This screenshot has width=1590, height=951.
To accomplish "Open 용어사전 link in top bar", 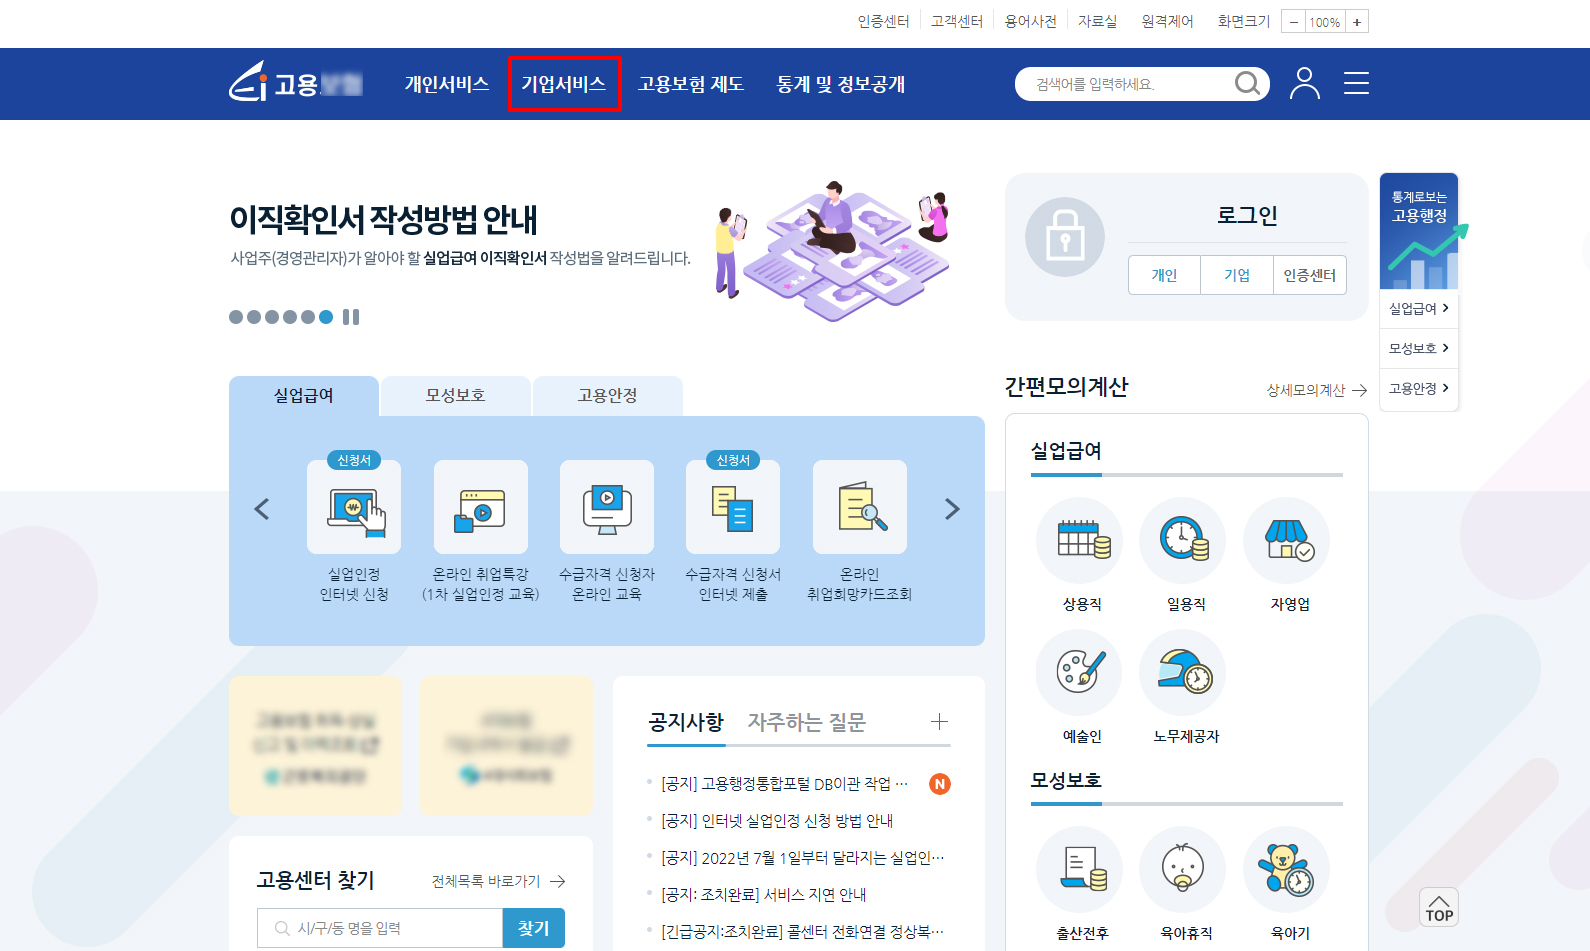I will pos(1031,21).
